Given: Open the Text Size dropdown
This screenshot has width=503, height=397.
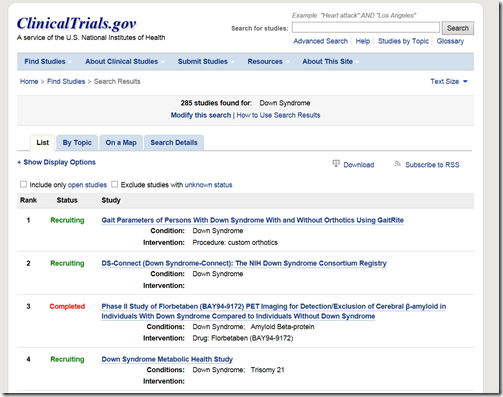Looking at the screenshot, I should tap(449, 82).
